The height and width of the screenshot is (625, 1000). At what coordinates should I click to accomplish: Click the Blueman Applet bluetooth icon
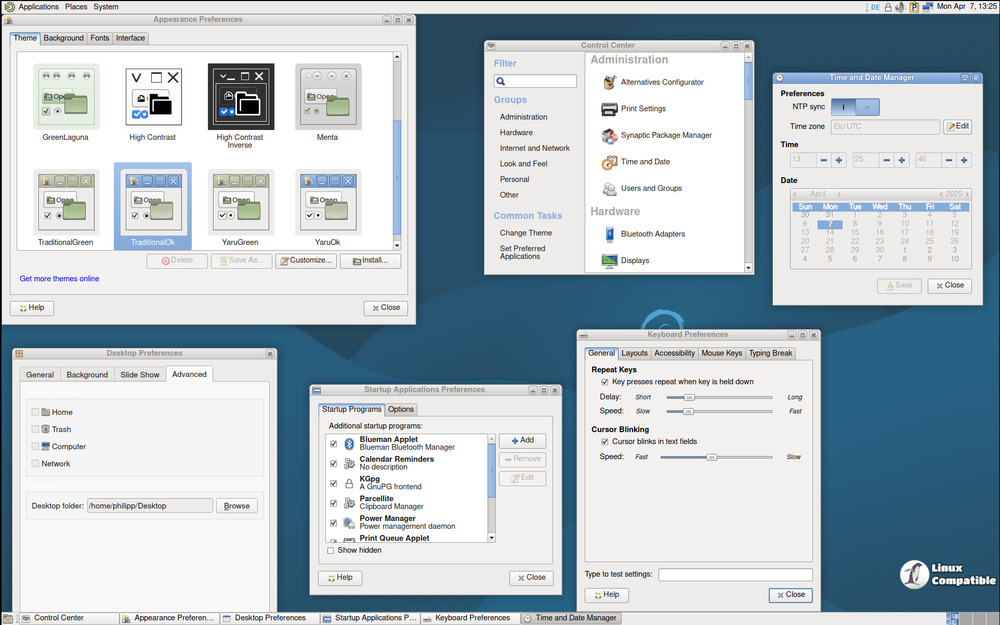[349, 443]
